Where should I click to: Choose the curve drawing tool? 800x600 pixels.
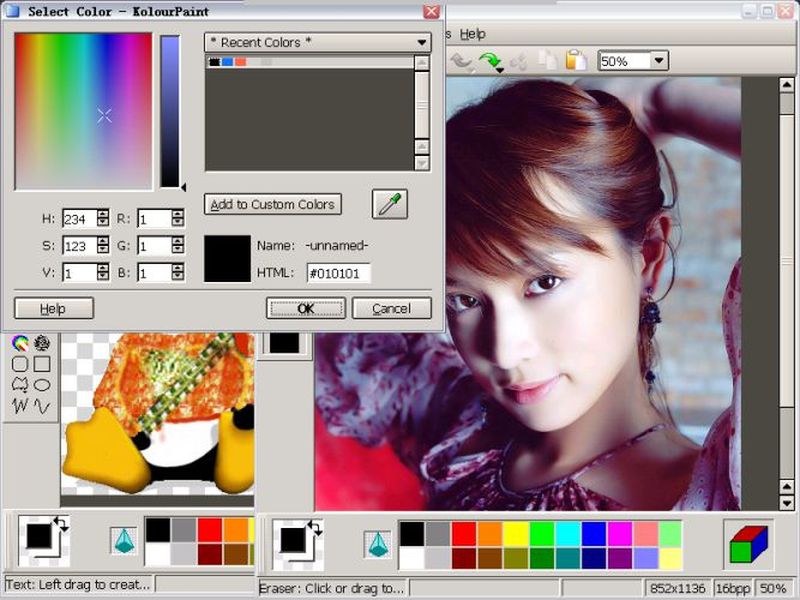(42, 406)
